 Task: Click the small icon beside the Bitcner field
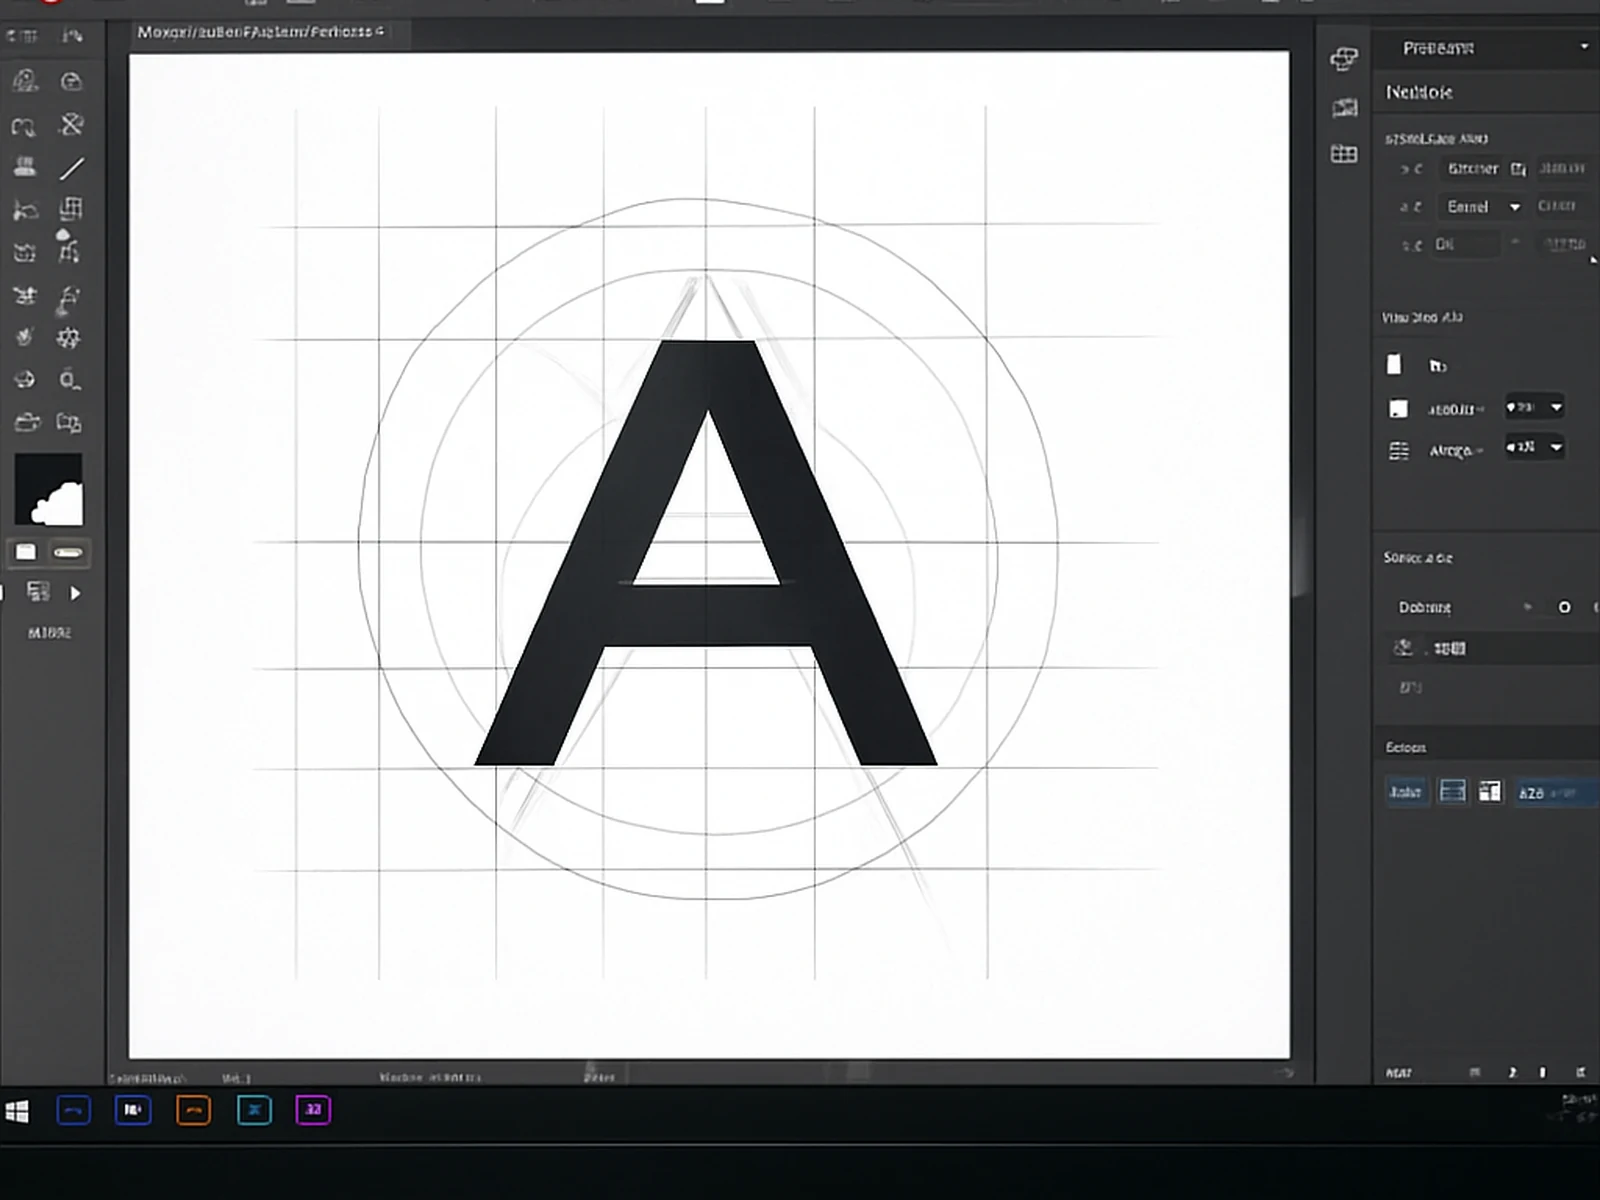click(x=1518, y=169)
